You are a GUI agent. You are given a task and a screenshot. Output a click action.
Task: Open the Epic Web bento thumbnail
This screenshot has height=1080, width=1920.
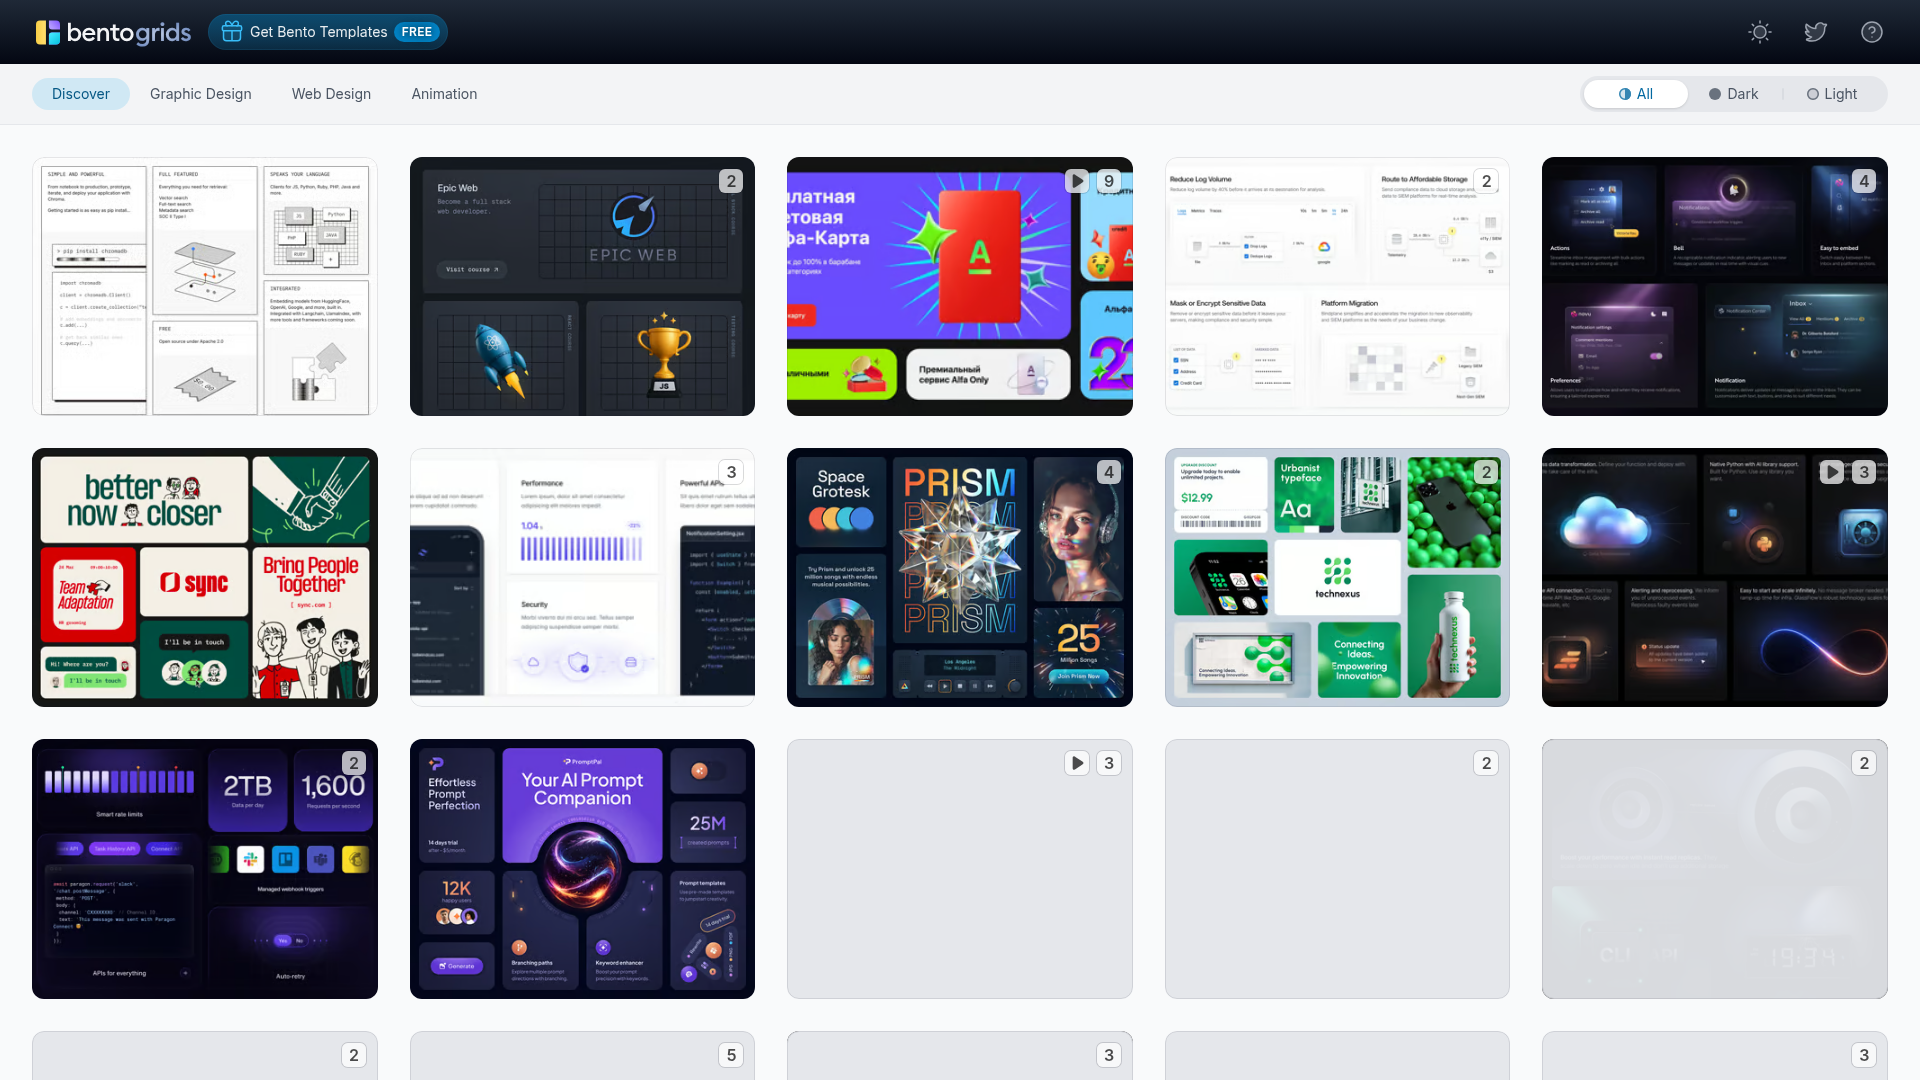[x=582, y=286]
